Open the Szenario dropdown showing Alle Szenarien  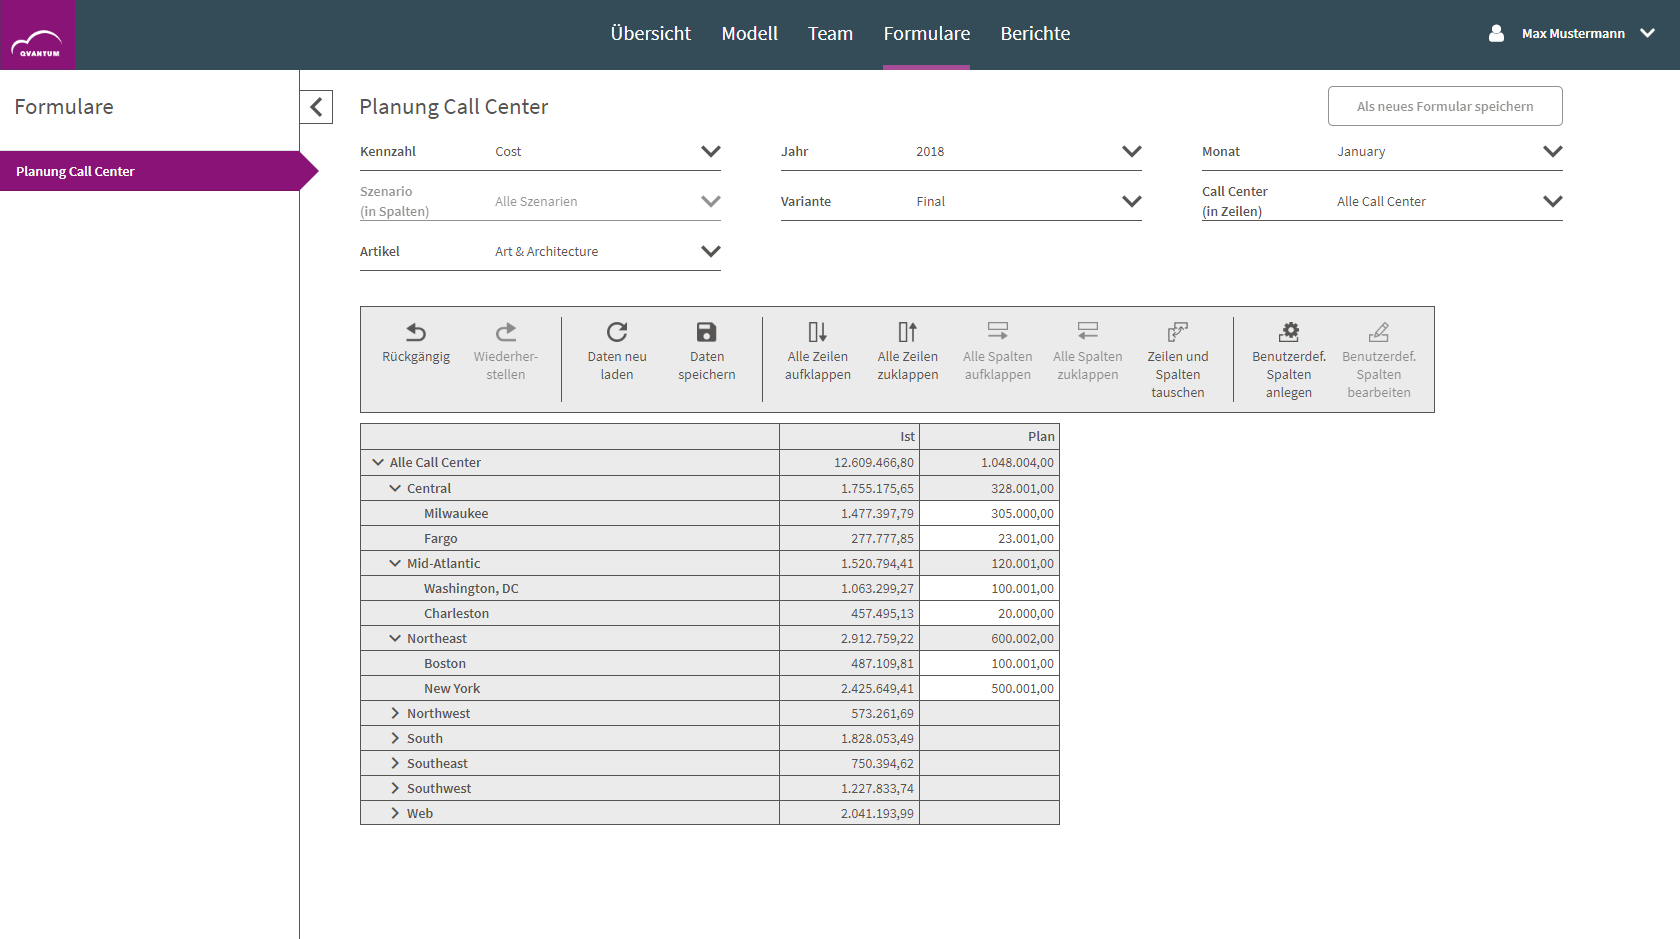click(x=540, y=201)
